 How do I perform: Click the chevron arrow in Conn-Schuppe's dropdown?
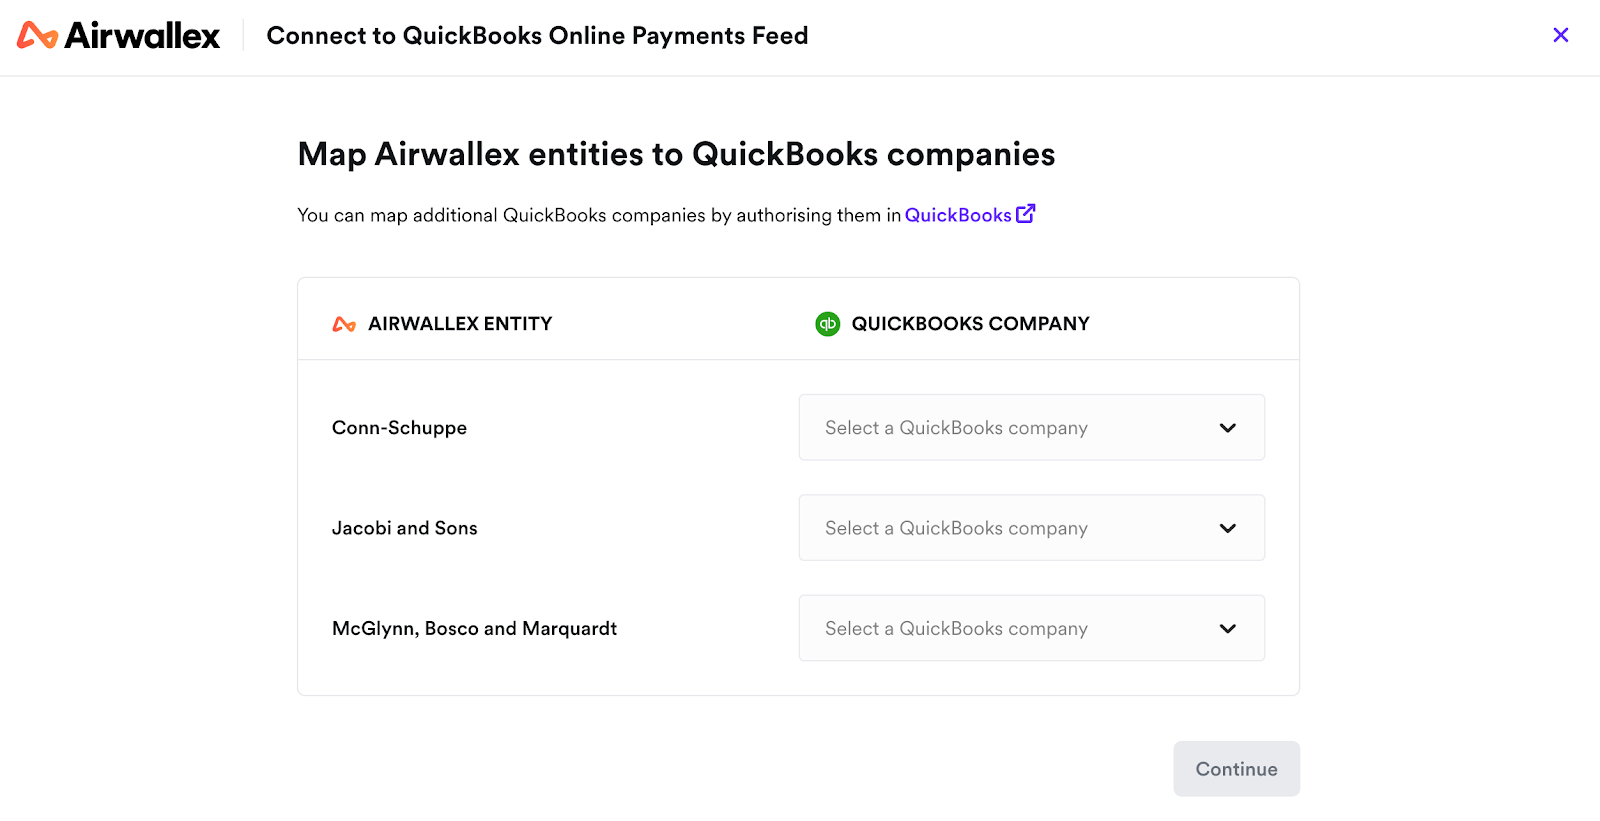(1228, 428)
